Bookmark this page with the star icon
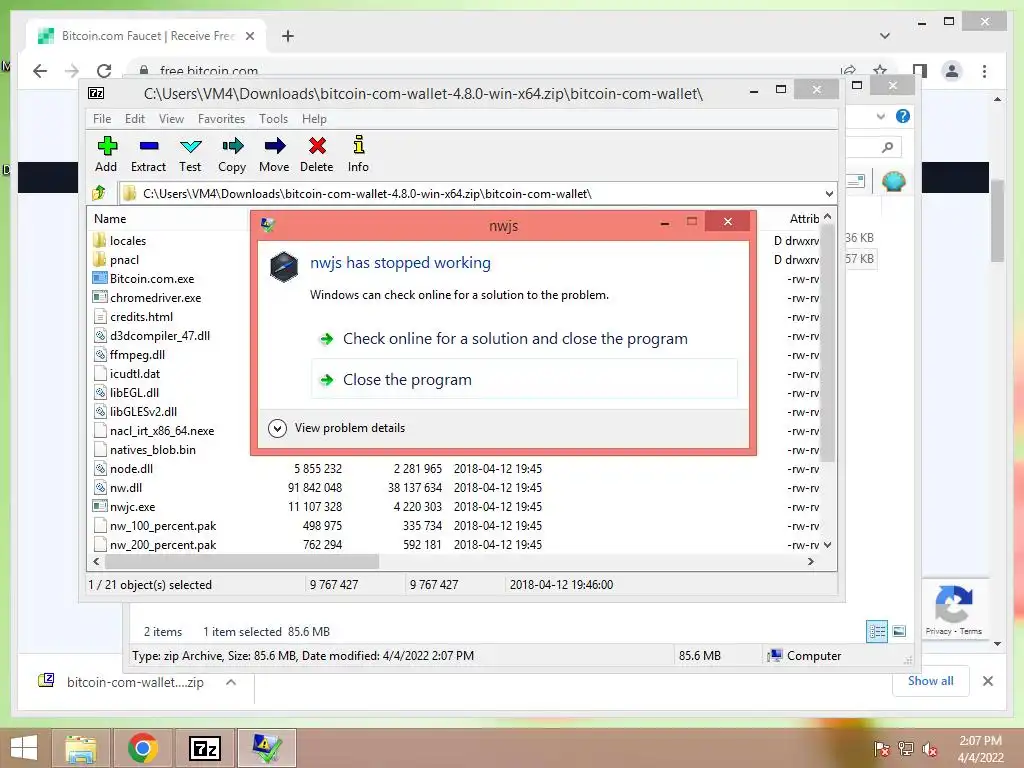 click(880, 70)
